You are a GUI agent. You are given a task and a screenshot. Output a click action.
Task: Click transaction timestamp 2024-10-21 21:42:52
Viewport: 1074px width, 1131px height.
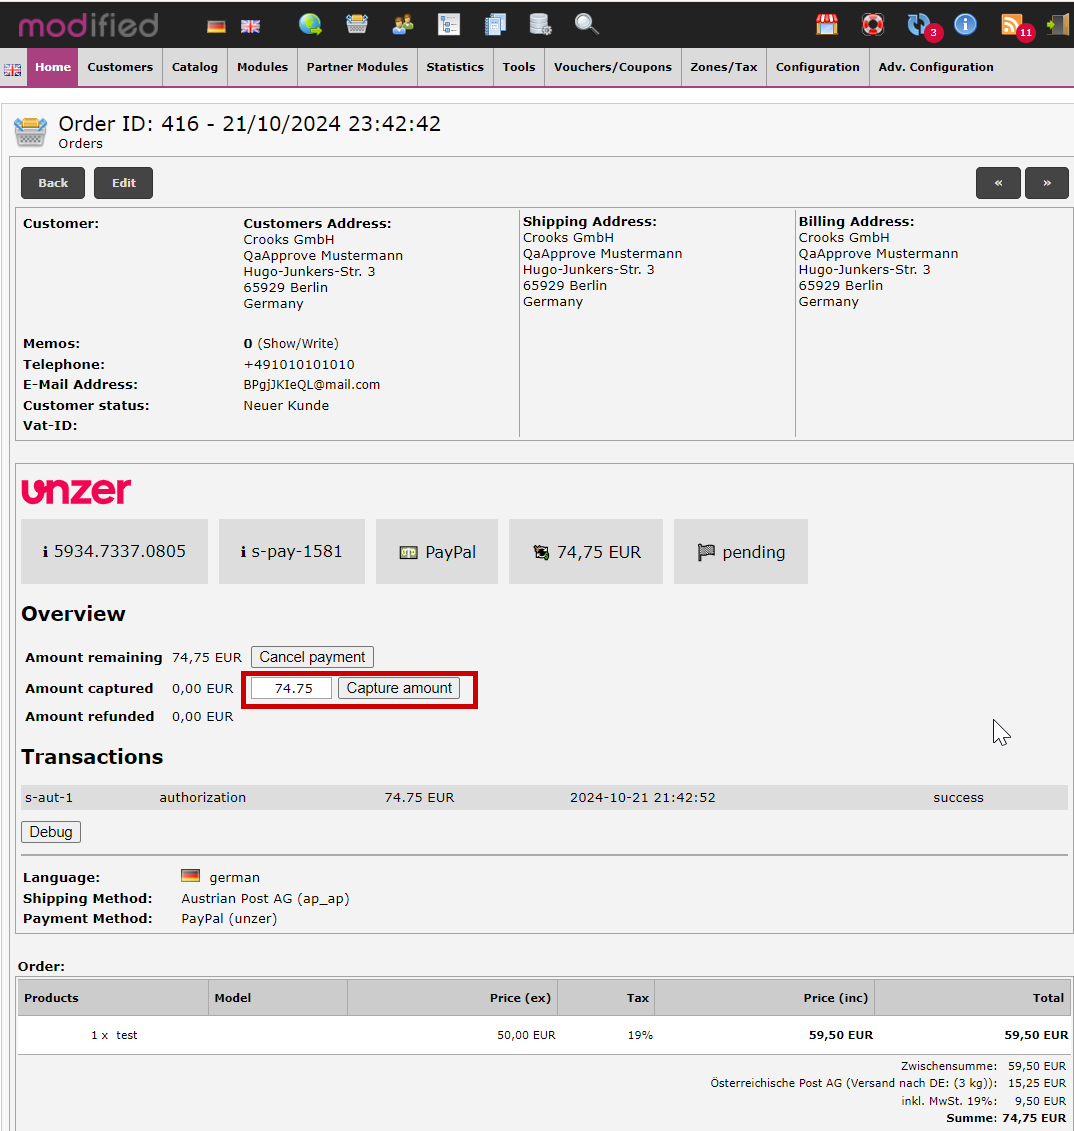tap(643, 797)
